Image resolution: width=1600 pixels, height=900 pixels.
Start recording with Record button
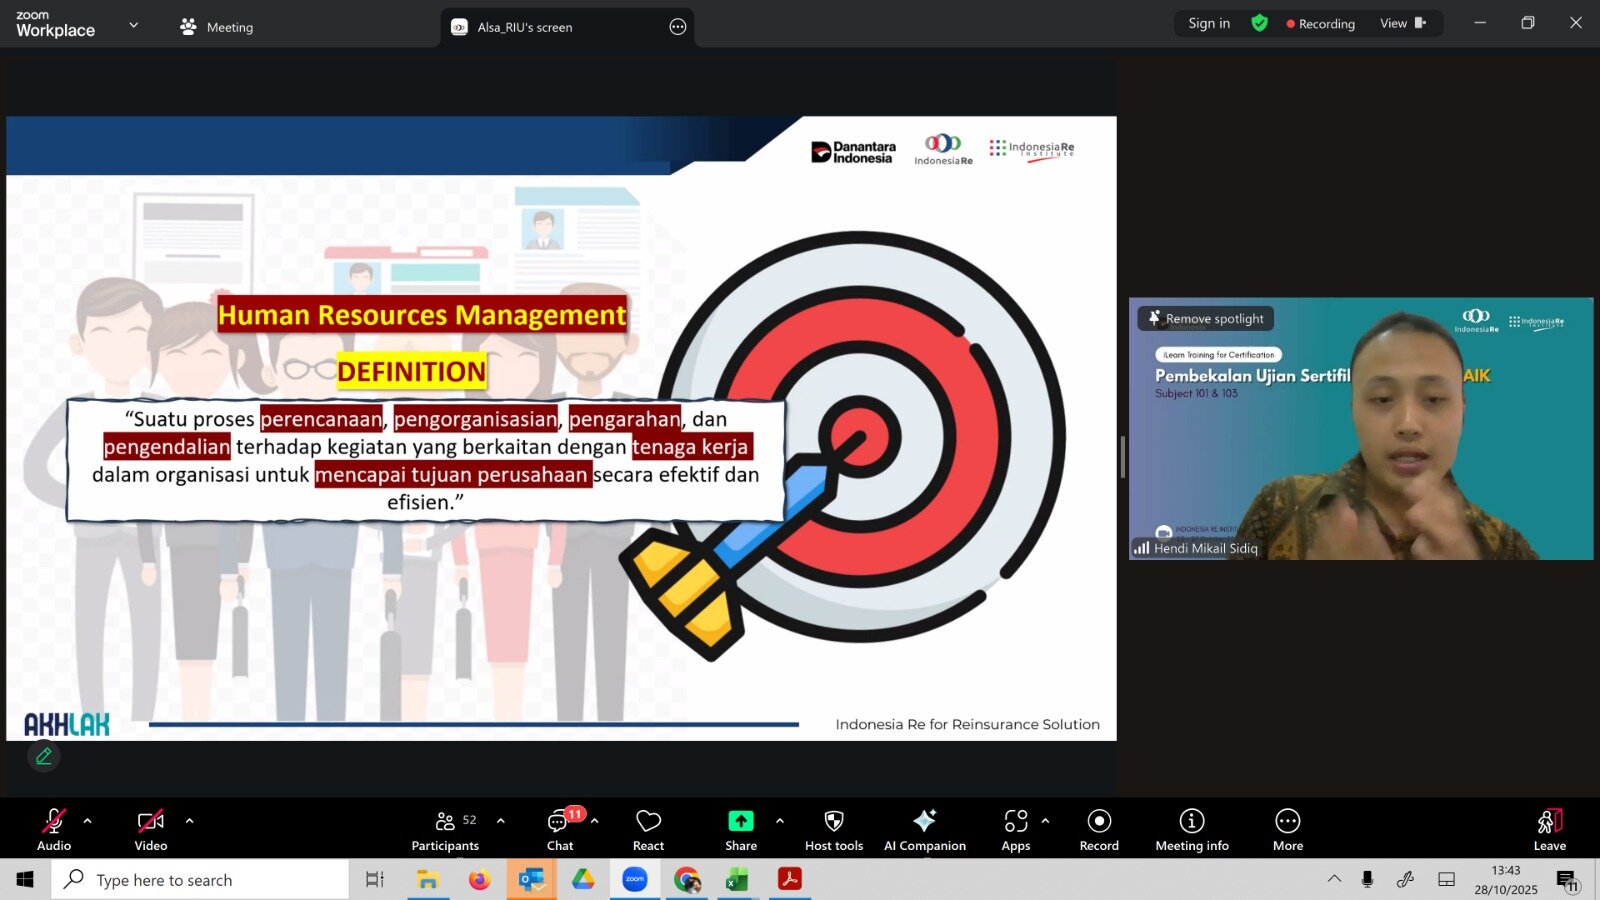coord(1099,830)
